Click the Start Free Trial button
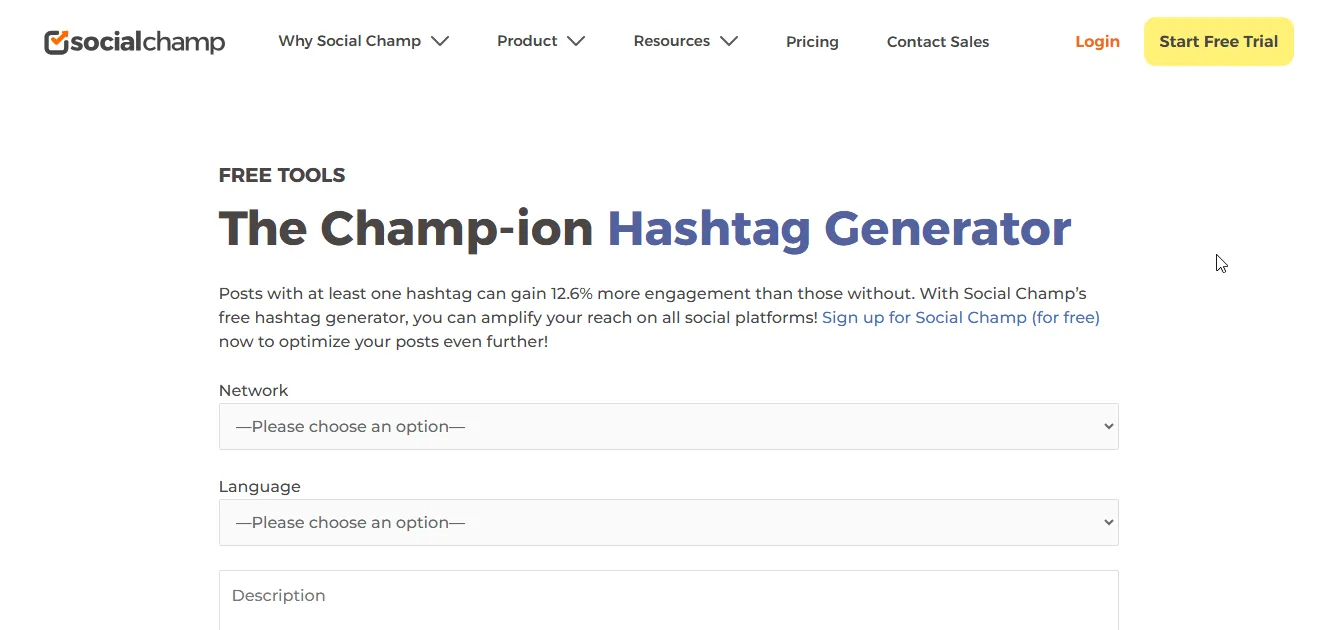 tap(1218, 41)
